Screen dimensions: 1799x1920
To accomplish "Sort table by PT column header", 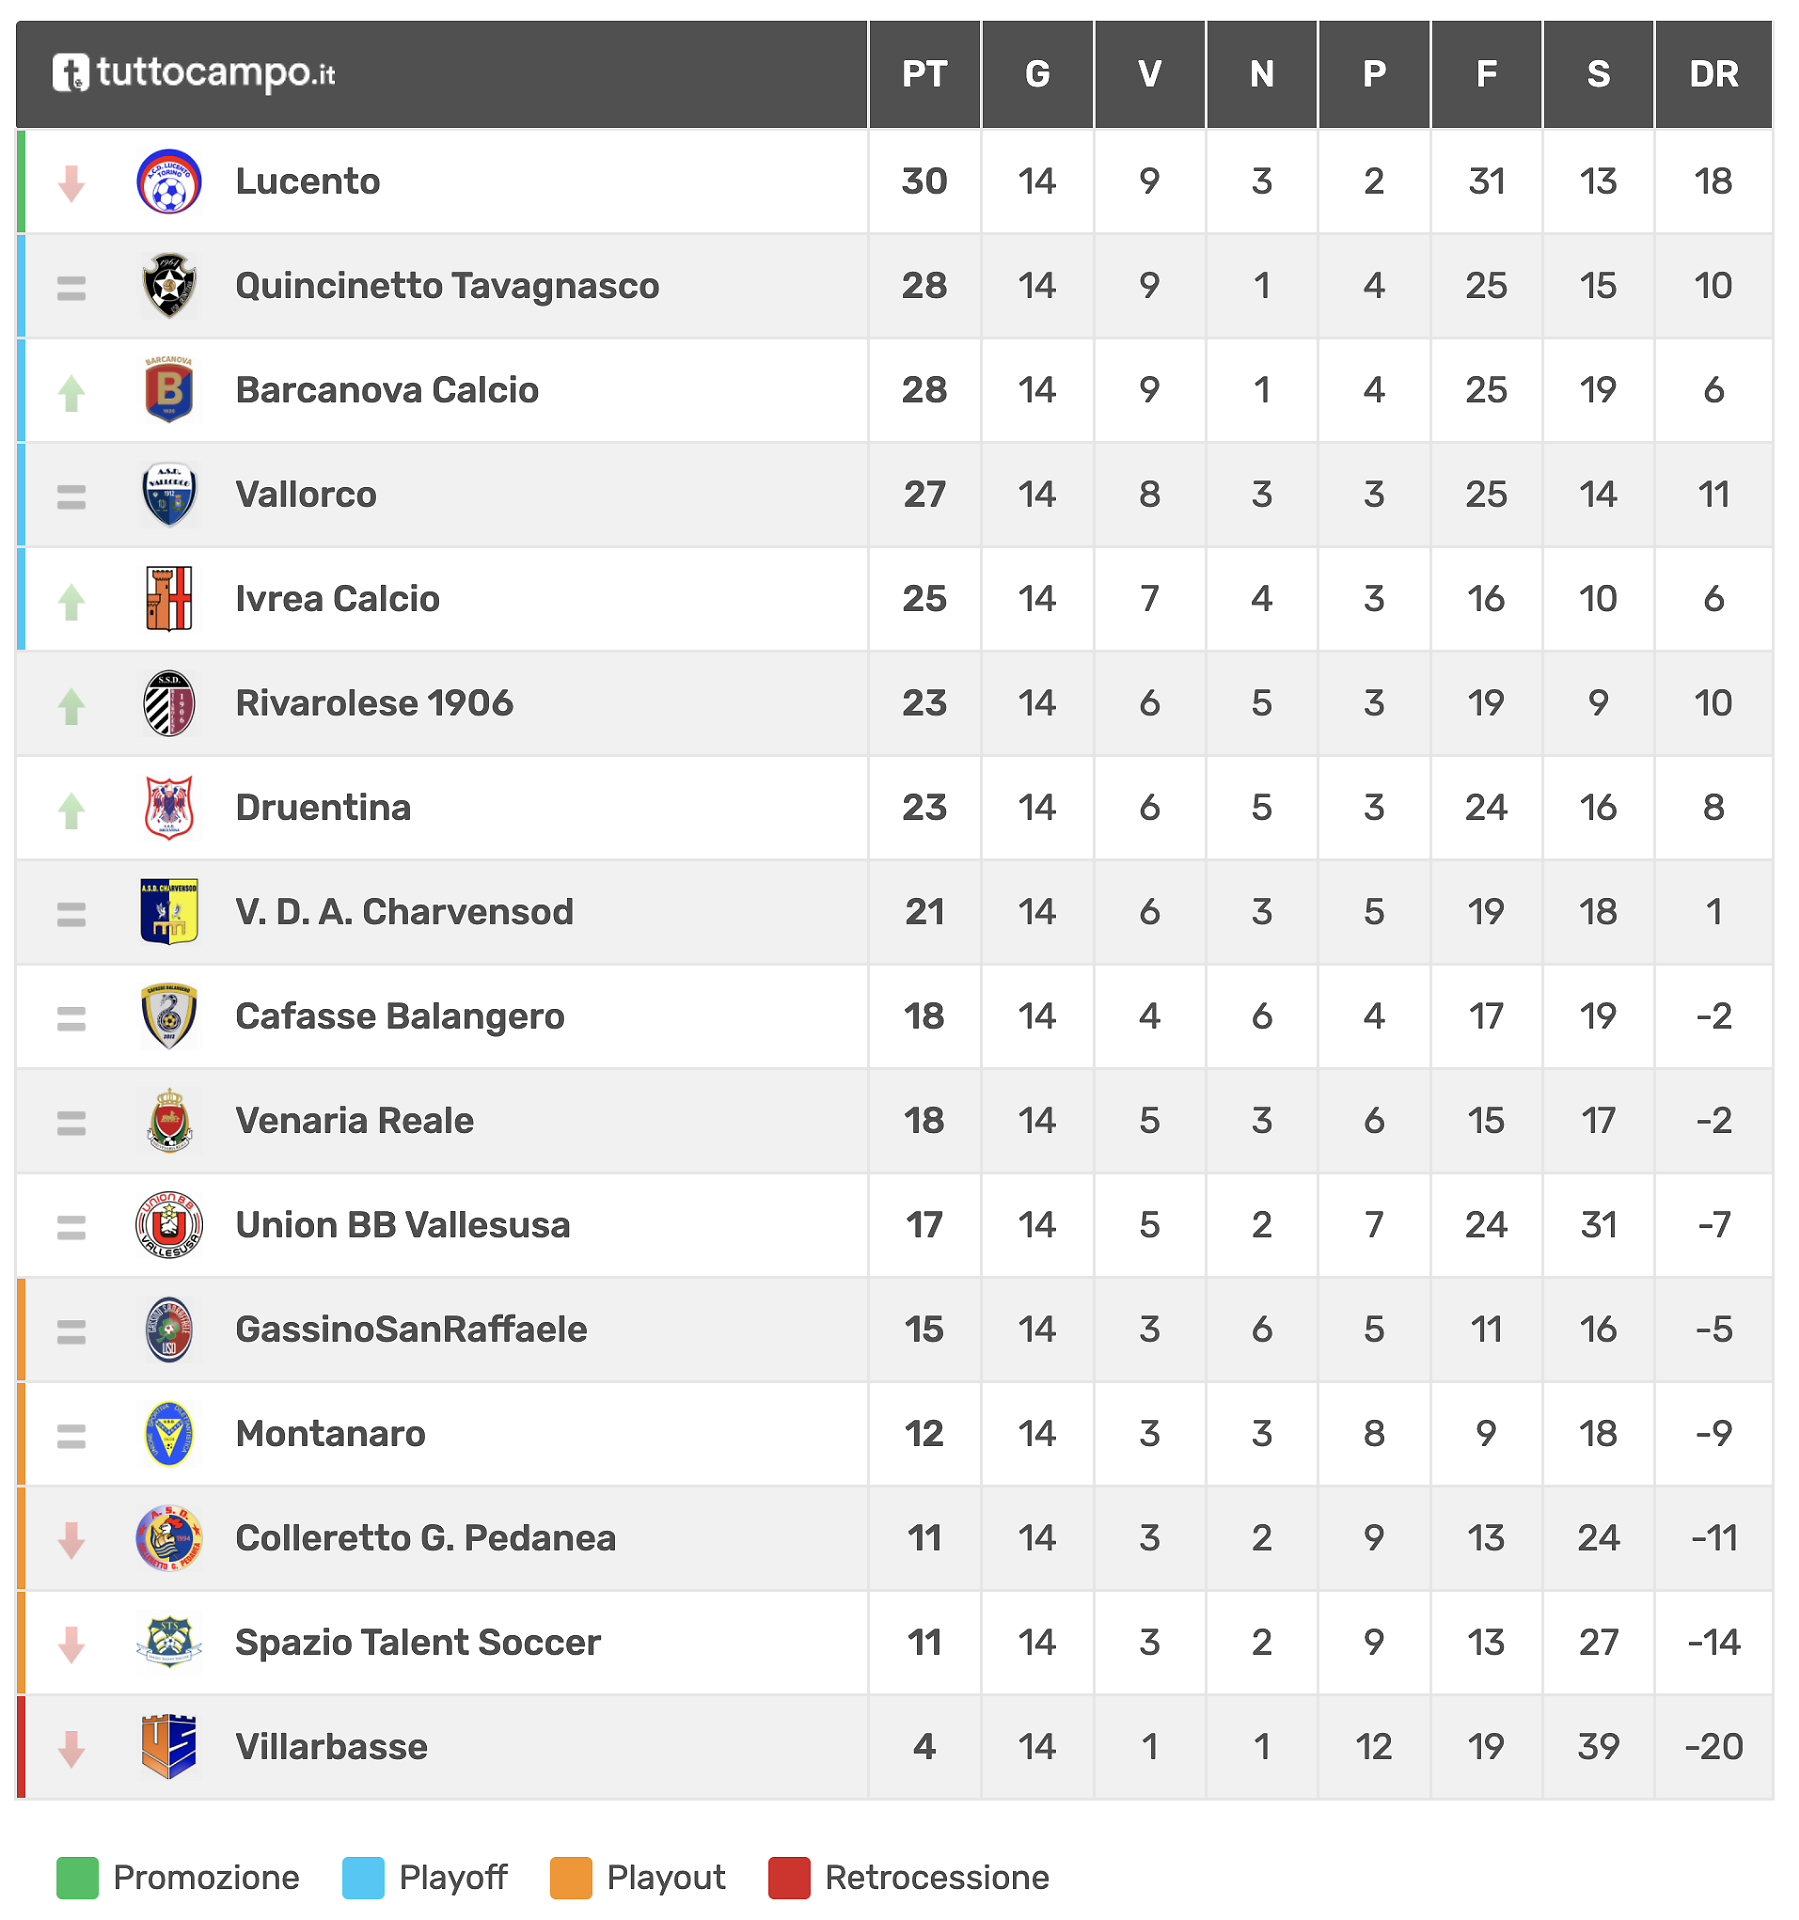I will 924,74.
